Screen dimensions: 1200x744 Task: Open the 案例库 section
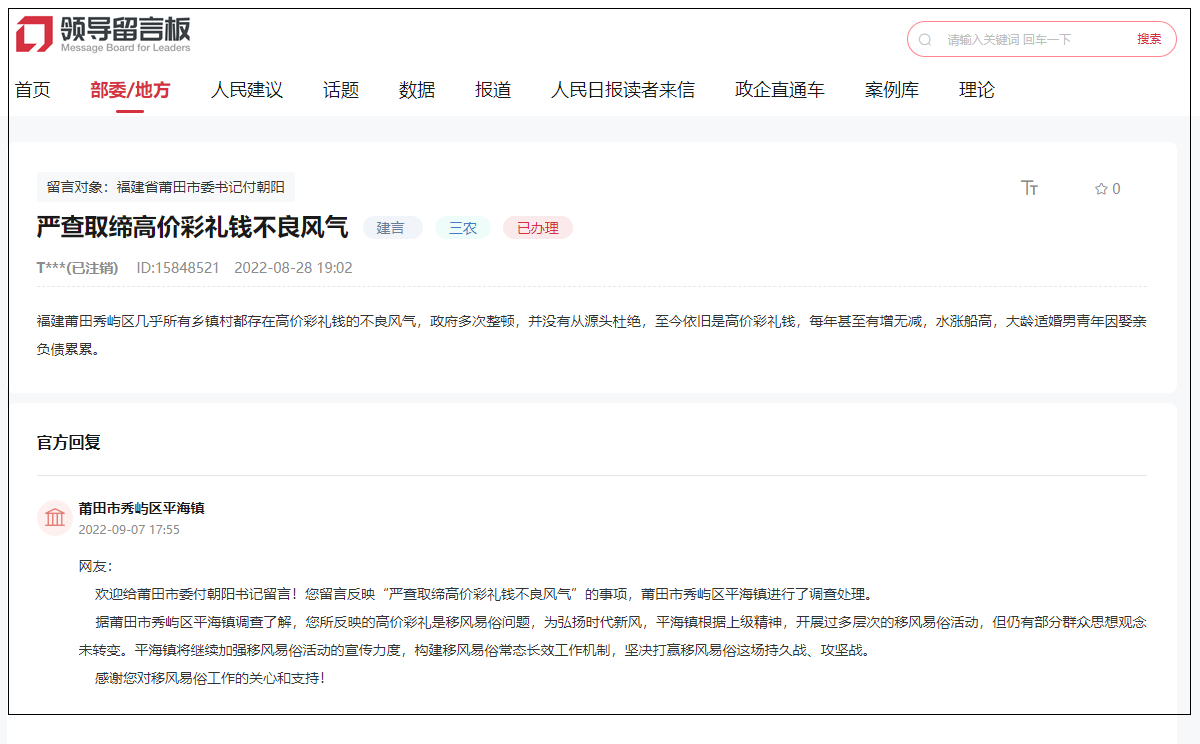point(890,89)
